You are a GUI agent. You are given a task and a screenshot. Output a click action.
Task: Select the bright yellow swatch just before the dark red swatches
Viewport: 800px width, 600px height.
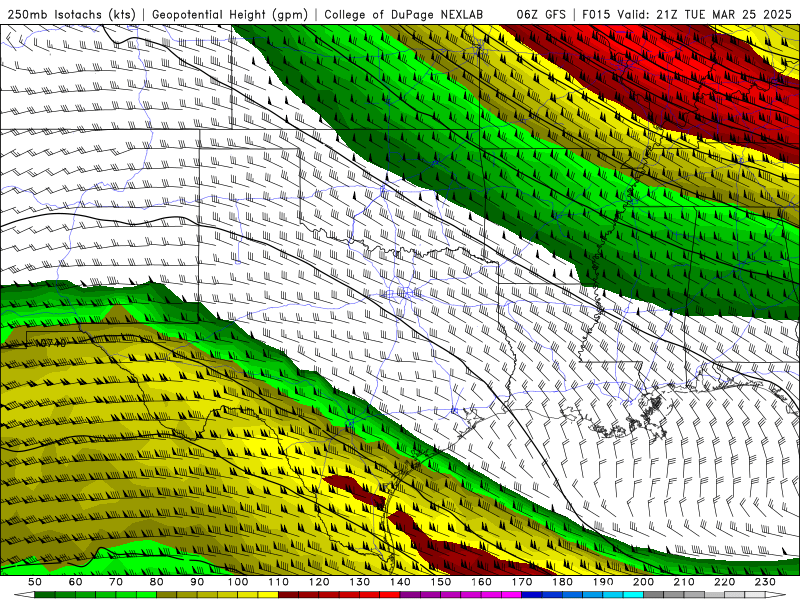pos(268,594)
